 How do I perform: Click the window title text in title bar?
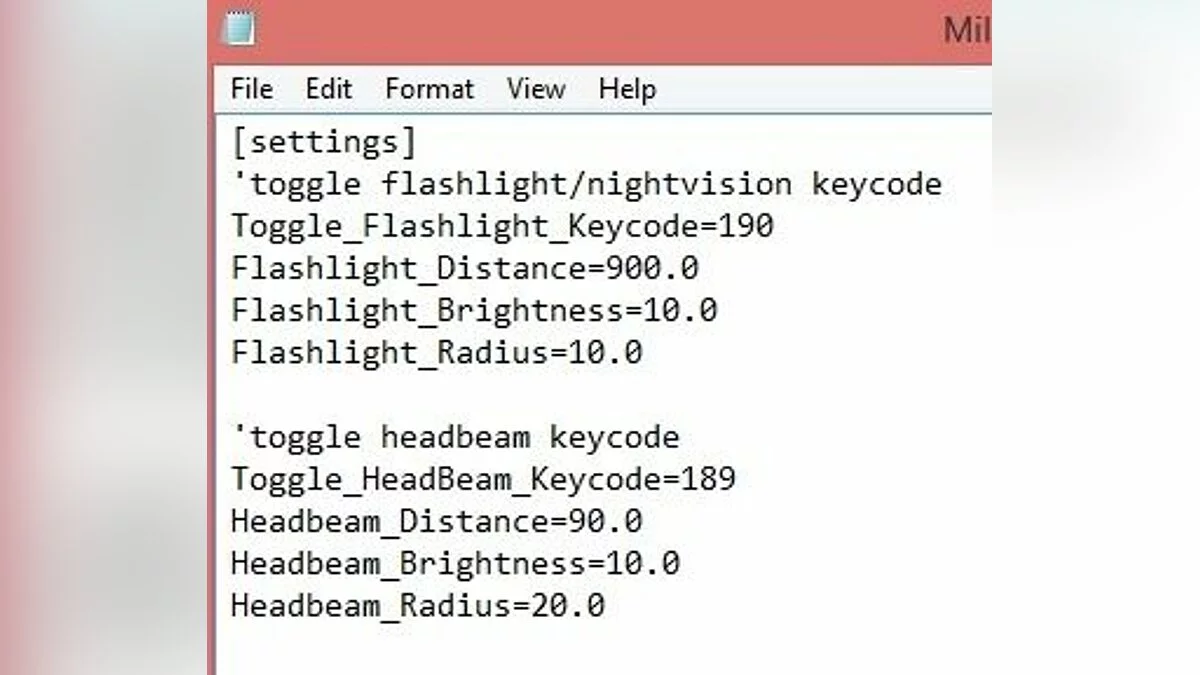coord(966,30)
